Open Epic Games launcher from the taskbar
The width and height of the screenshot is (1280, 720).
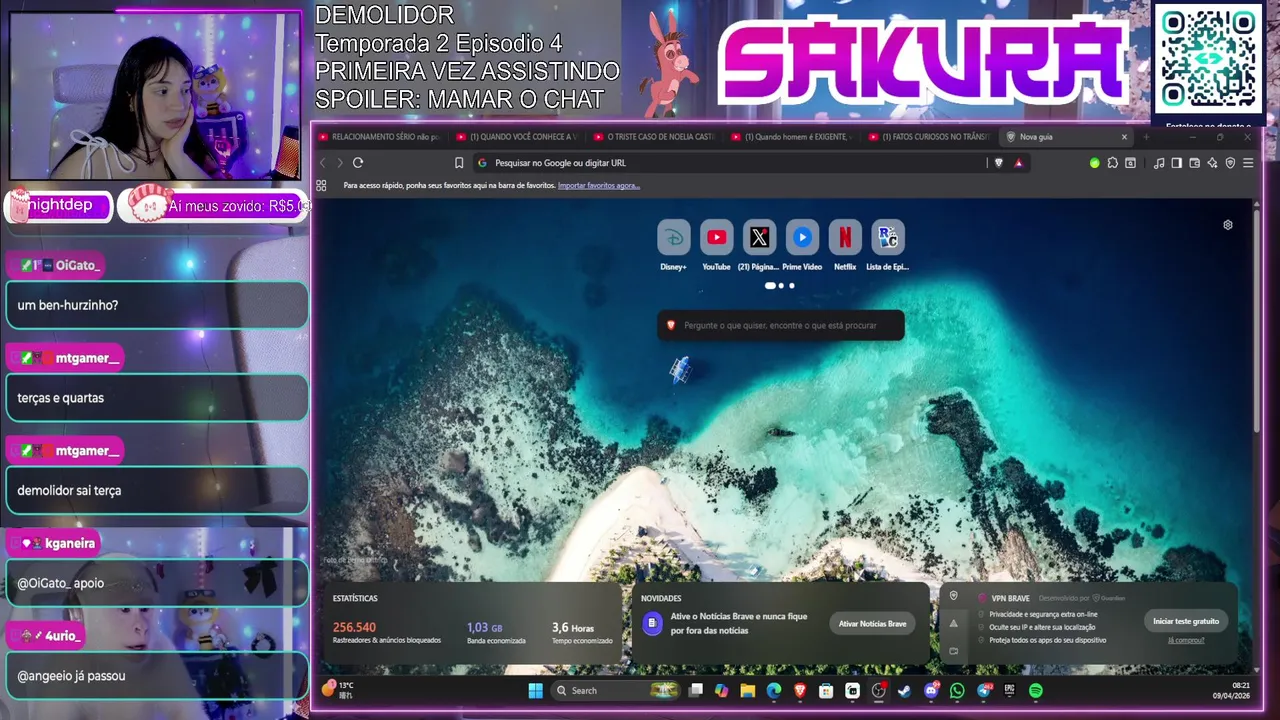click(1010, 690)
